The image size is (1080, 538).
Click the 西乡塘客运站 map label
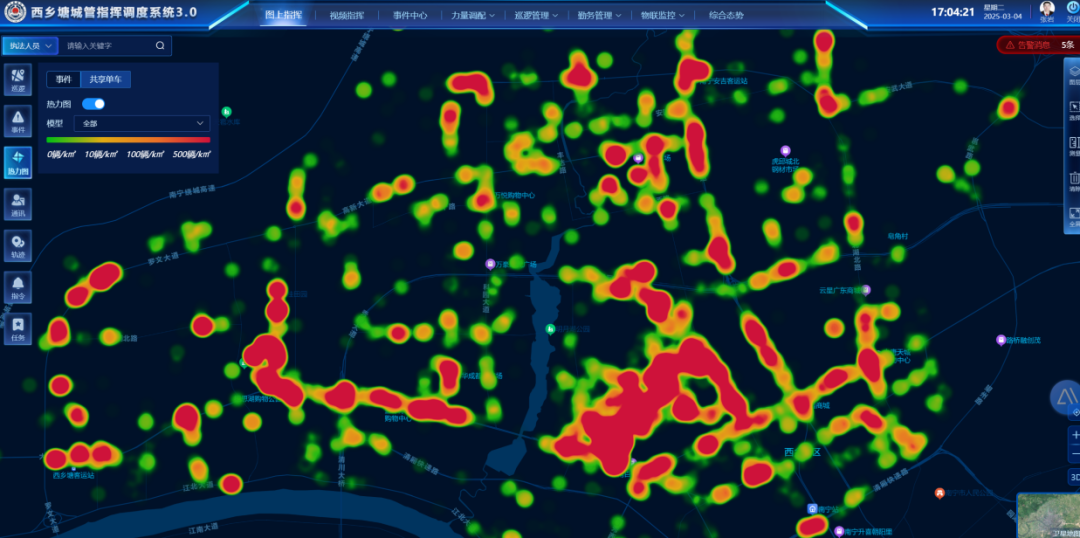(x=73, y=475)
